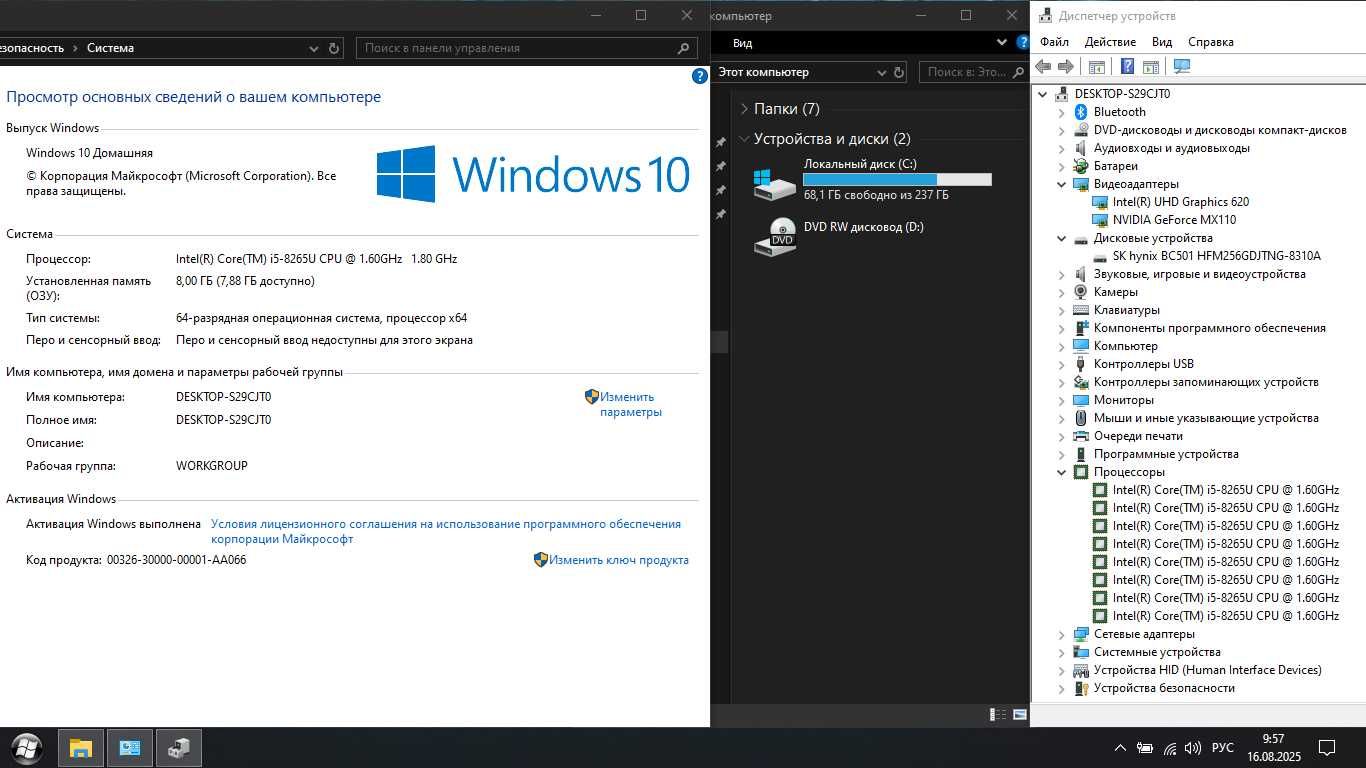
Task: Expand the Explorer ribbon with the chevron
Action: click(1002, 42)
